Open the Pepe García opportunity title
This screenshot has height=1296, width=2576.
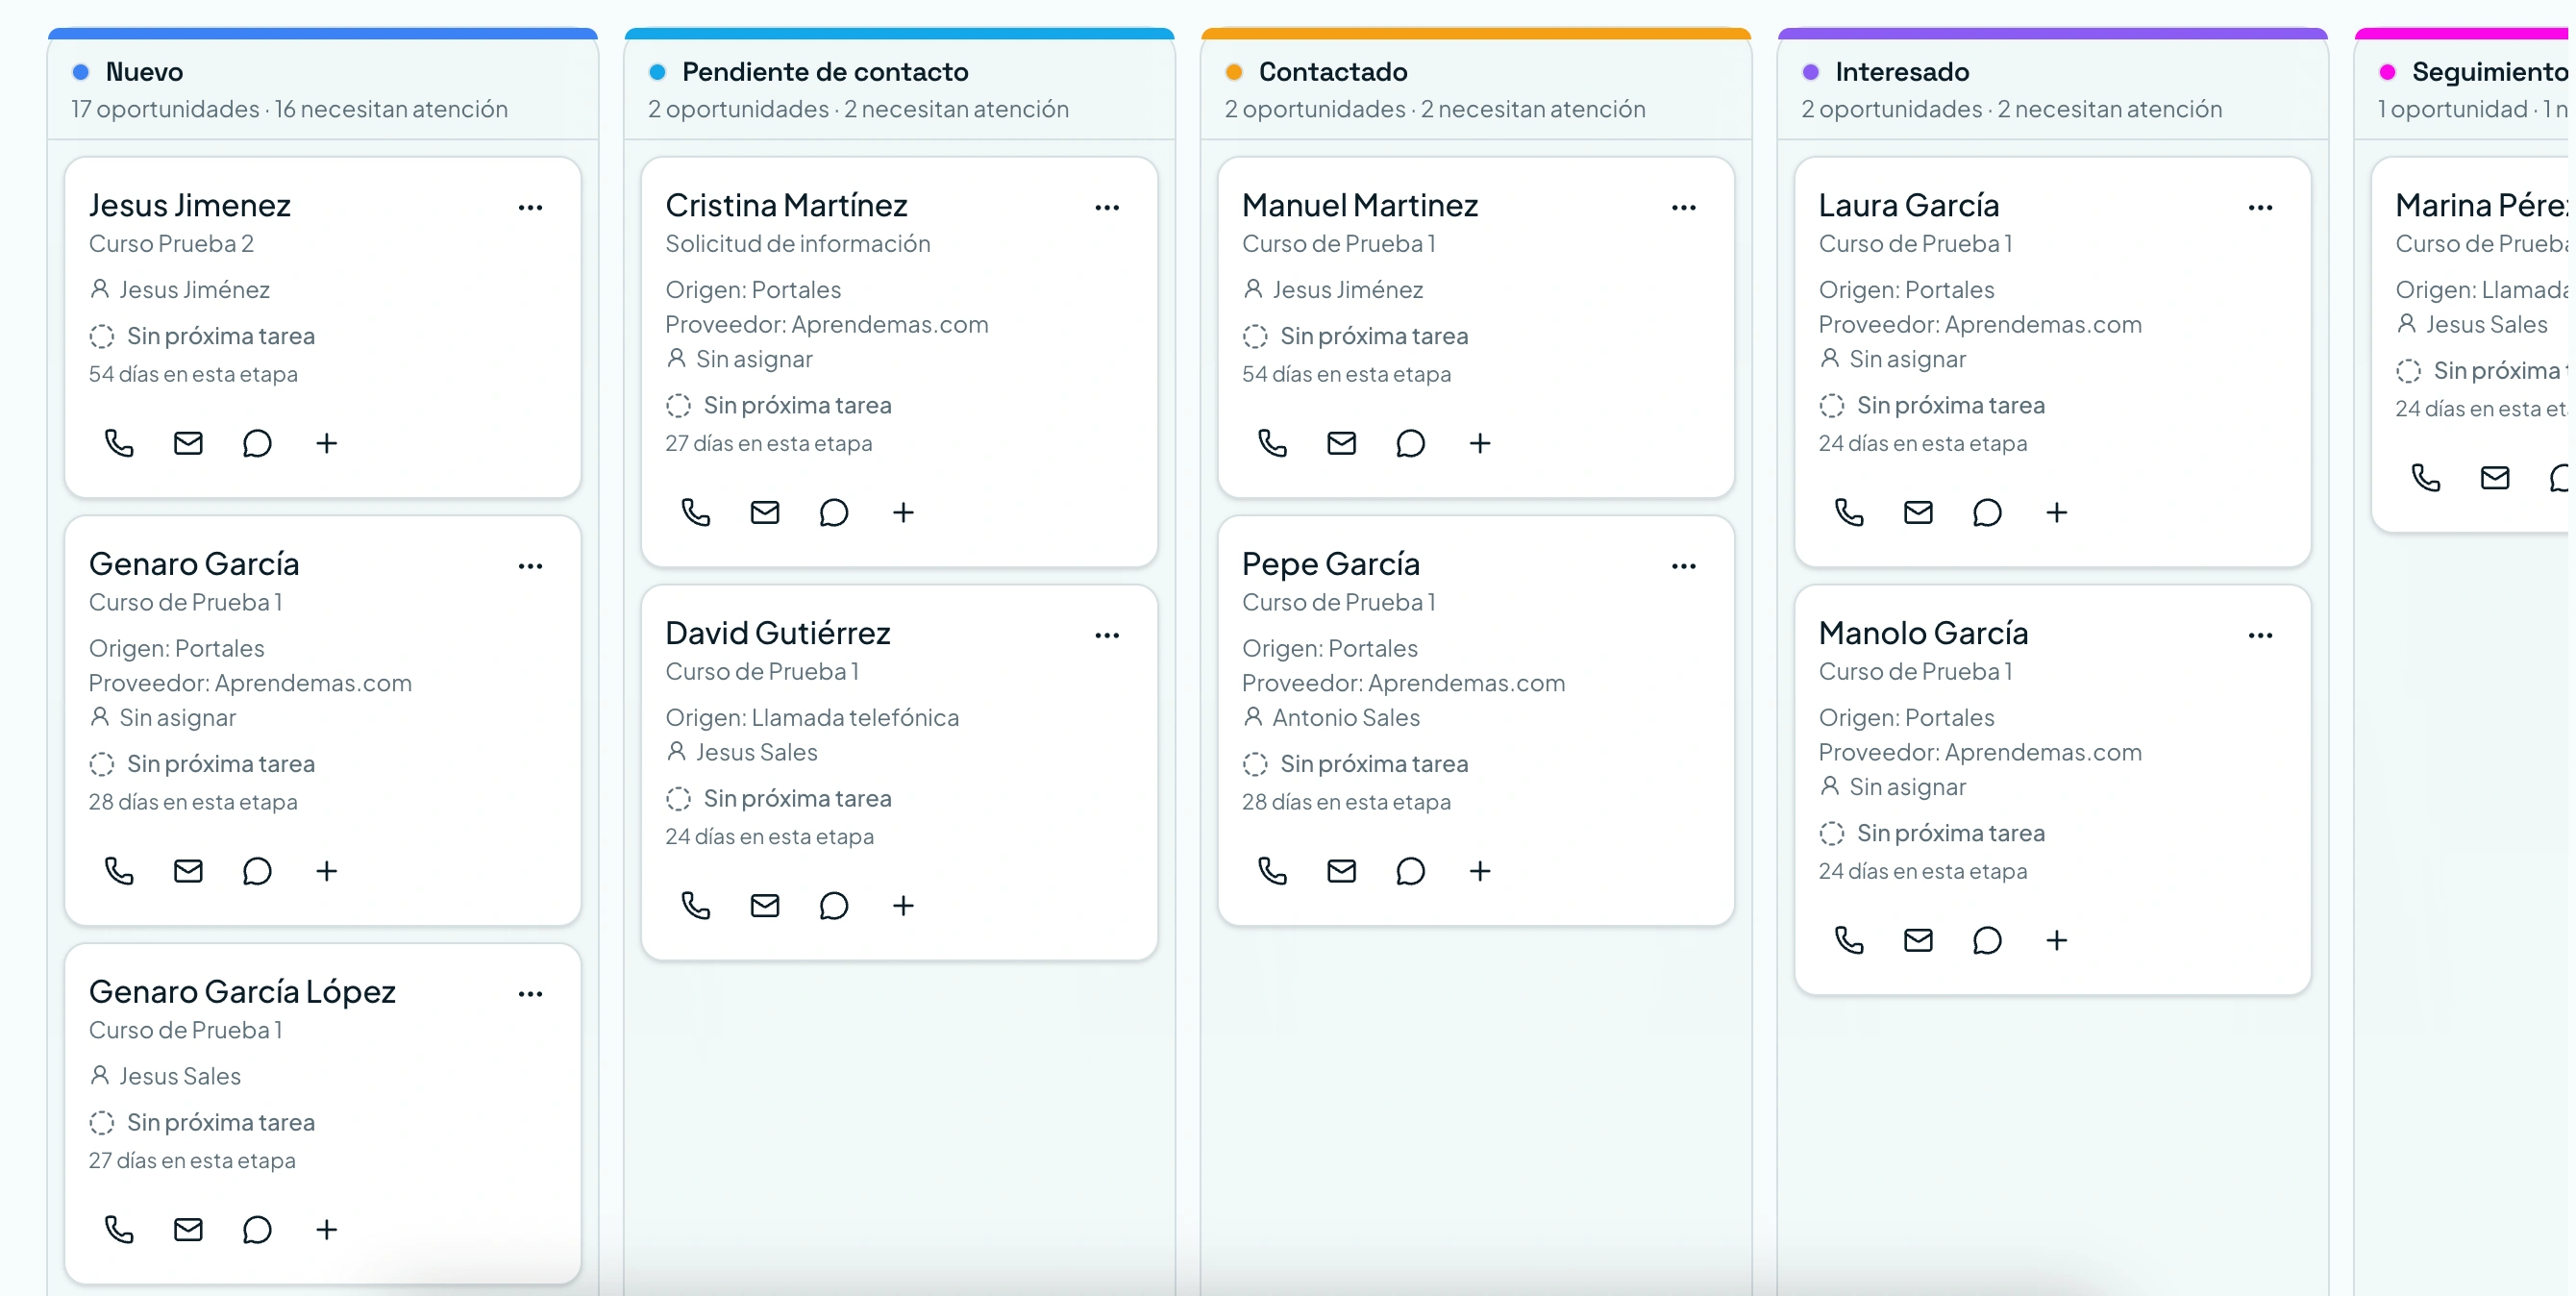[x=1331, y=564]
